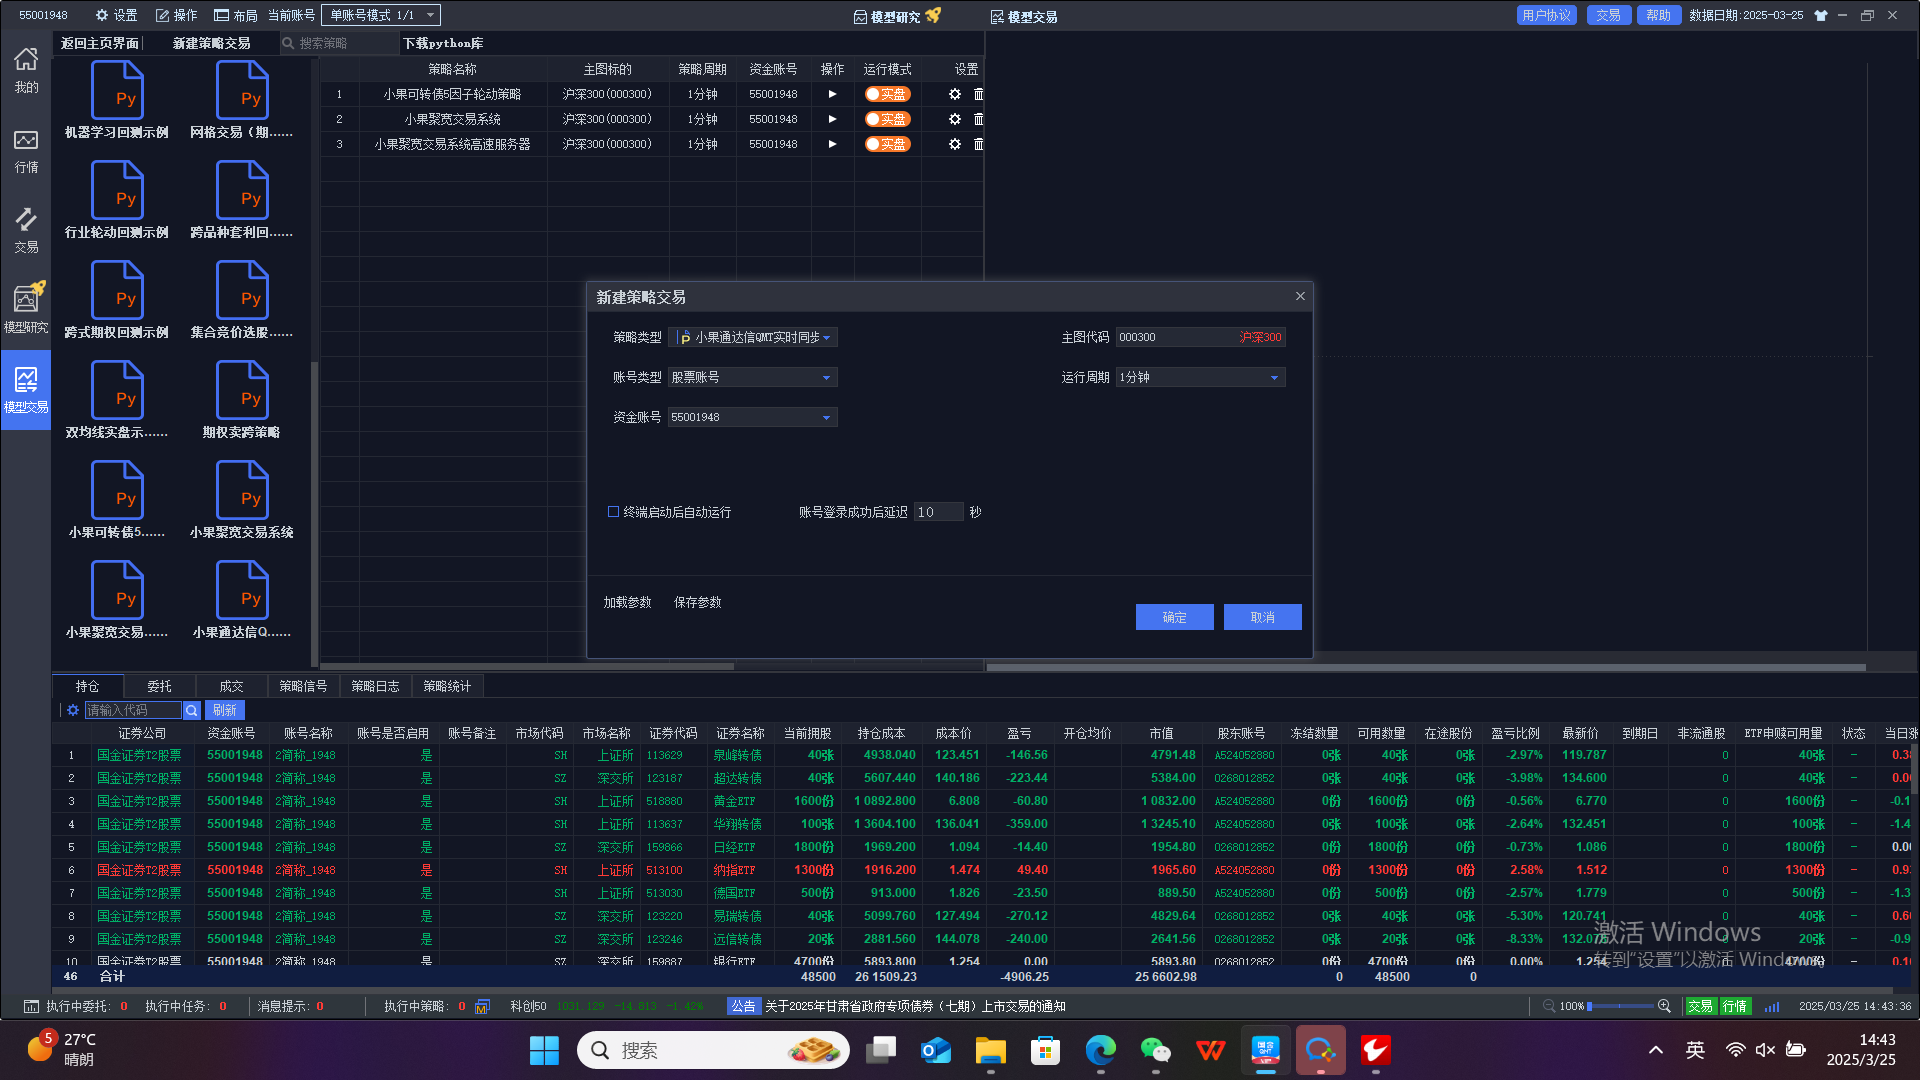Enable the 终端启动后自动运行 checkbox

coord(613,512)
